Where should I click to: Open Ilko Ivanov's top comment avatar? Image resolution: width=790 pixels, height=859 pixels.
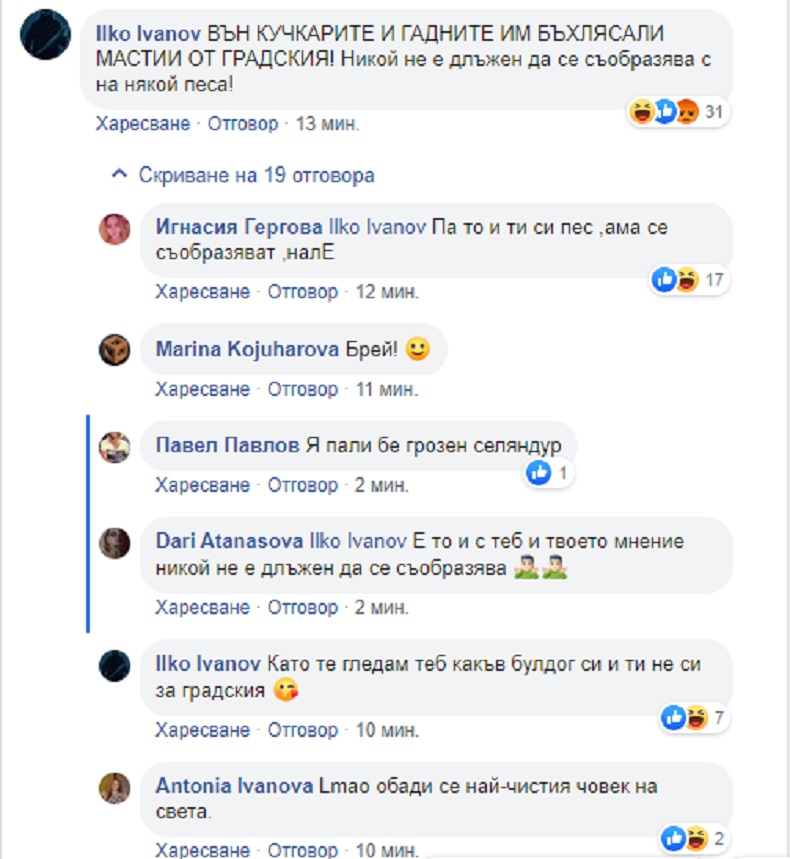(x=45, y=34)
